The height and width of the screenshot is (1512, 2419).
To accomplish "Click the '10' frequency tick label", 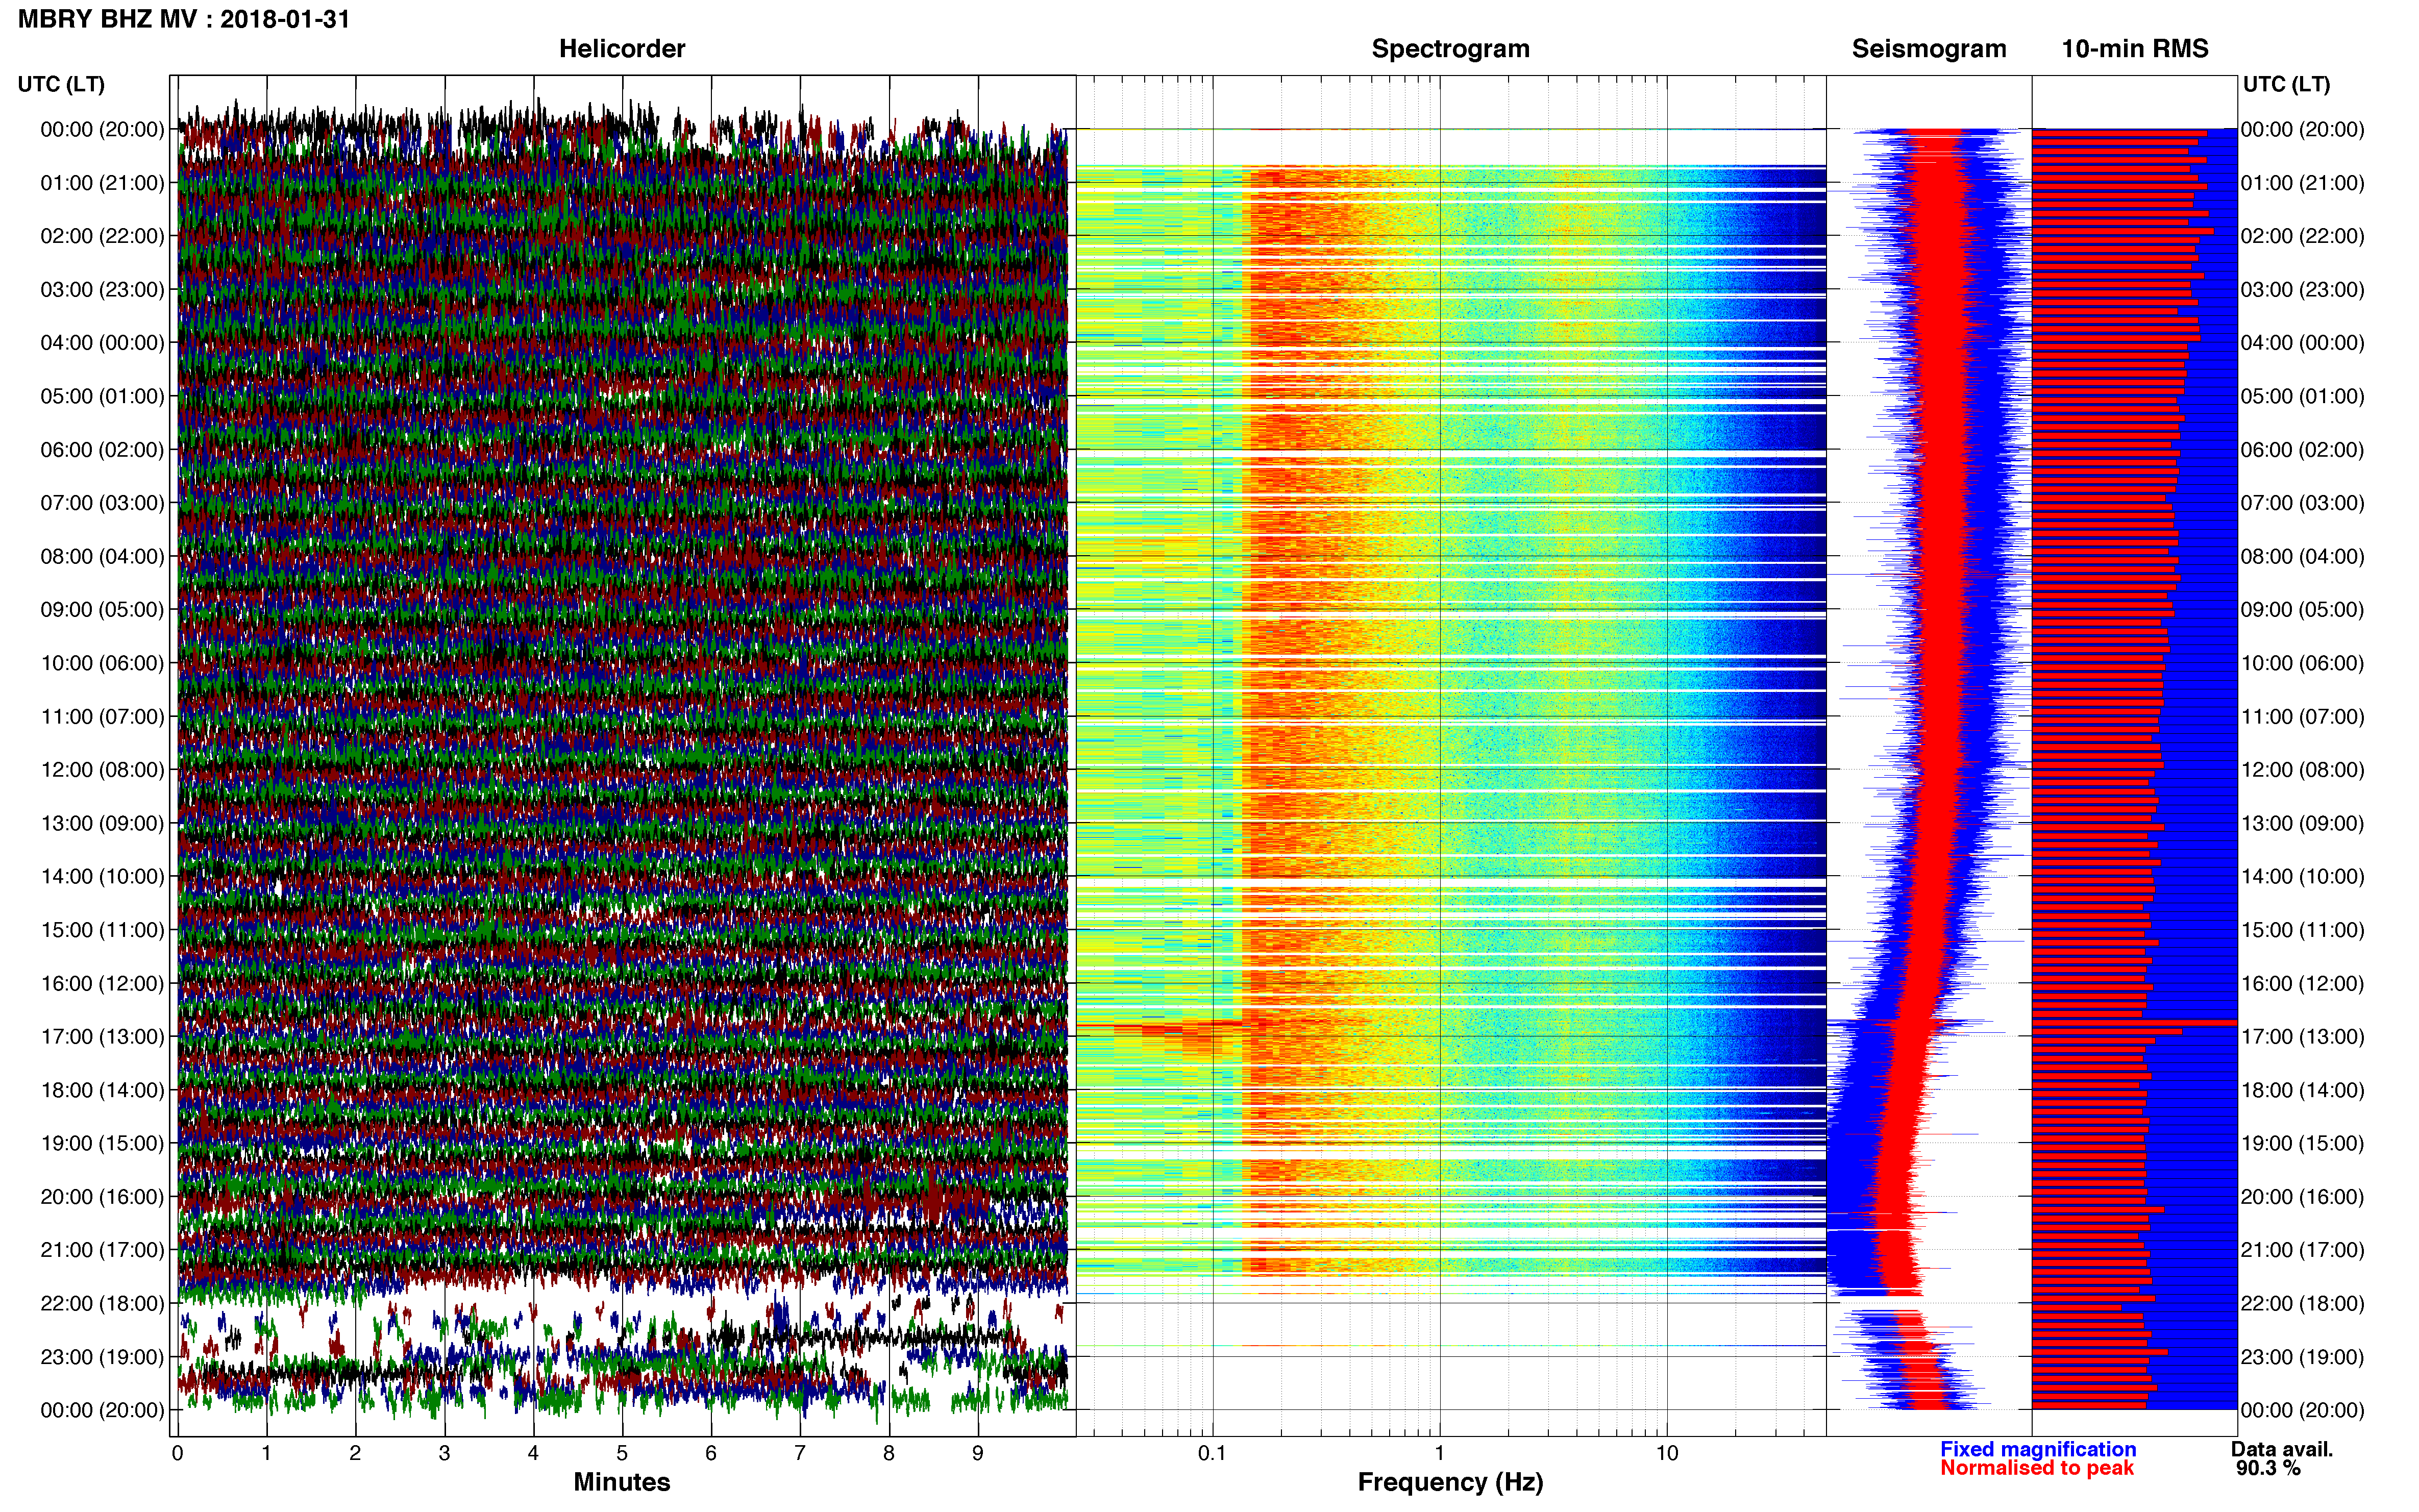I will [x=1667, y=1454].
